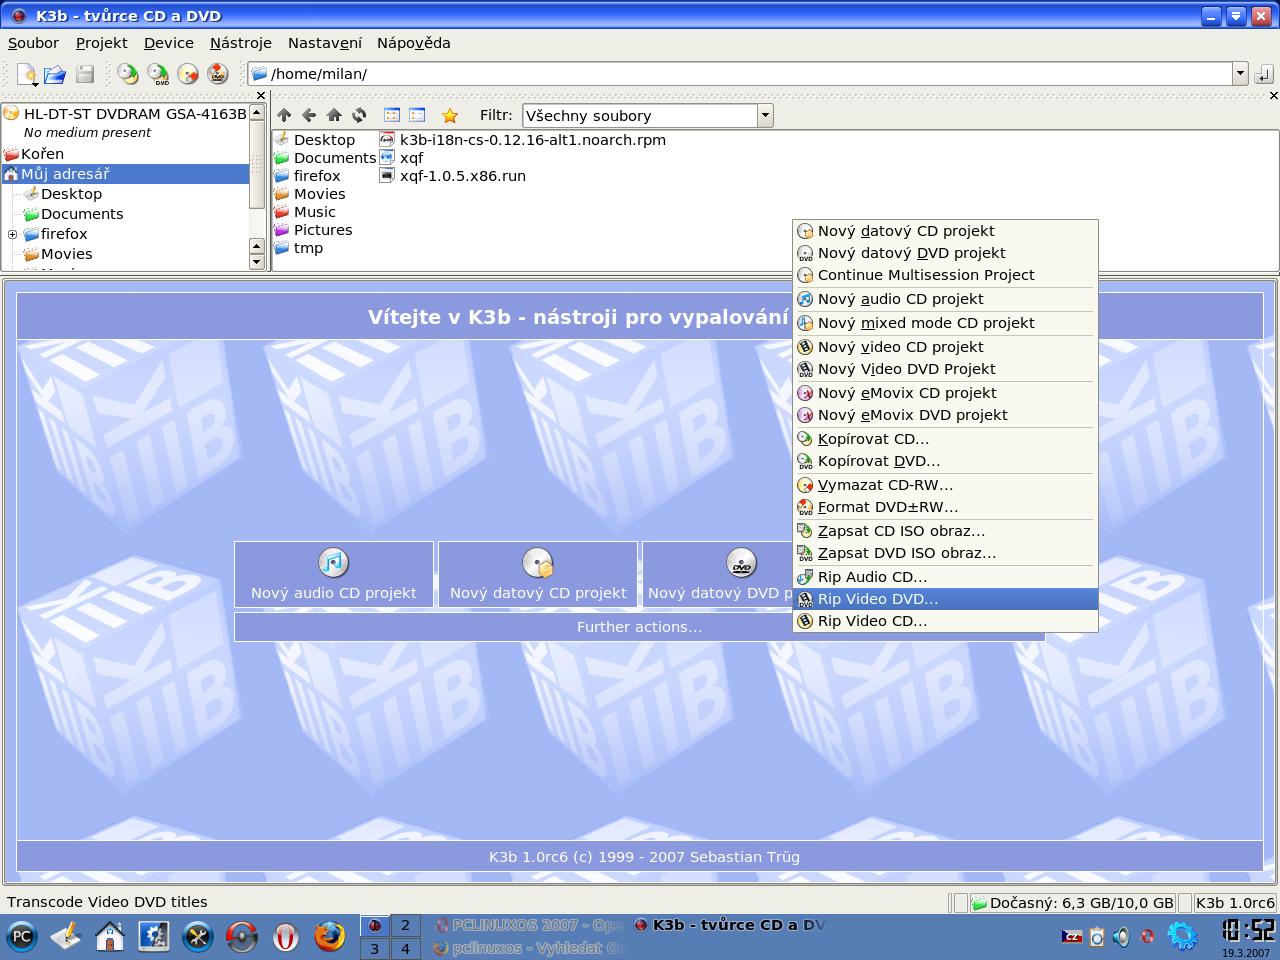1280x960 pixels.
Task: Launch Opera from the taskbar
Action: 286,937
